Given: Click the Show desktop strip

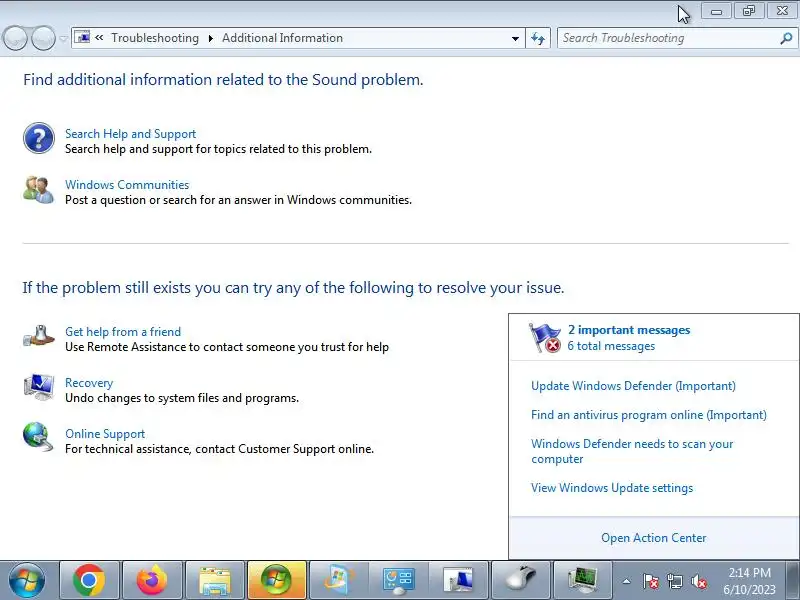Looking at the screenshot, I should pos(794,580).
